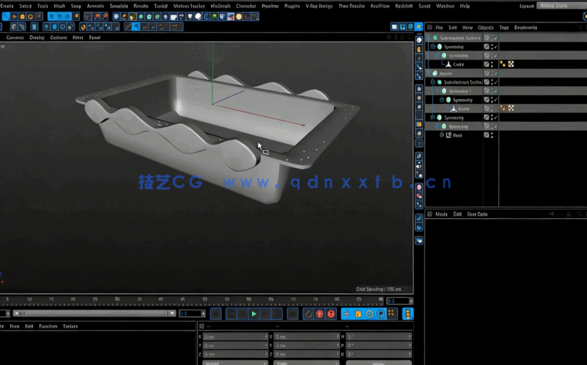Image resolution: width=587 pixels, height=365 pixels.
Task: Click Render to Picture Viewer icon
Action: (x=97, y=16)
